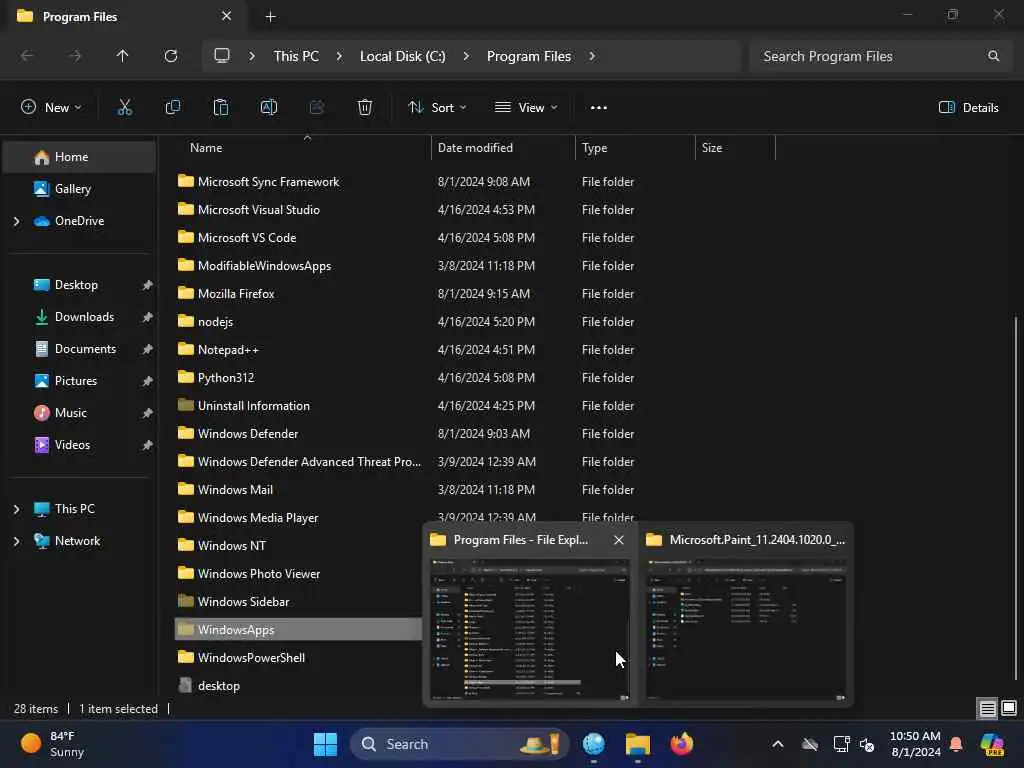Click the Back navigation arrow
Viewport: 1024px width, 768px height.
pos(27,56)
